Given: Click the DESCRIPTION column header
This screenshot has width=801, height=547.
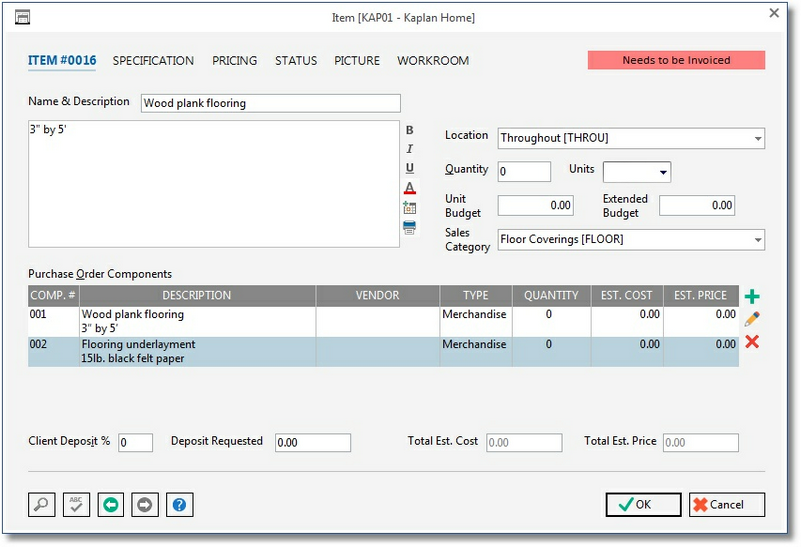Looking at the screenshot, I should [197, 295].
